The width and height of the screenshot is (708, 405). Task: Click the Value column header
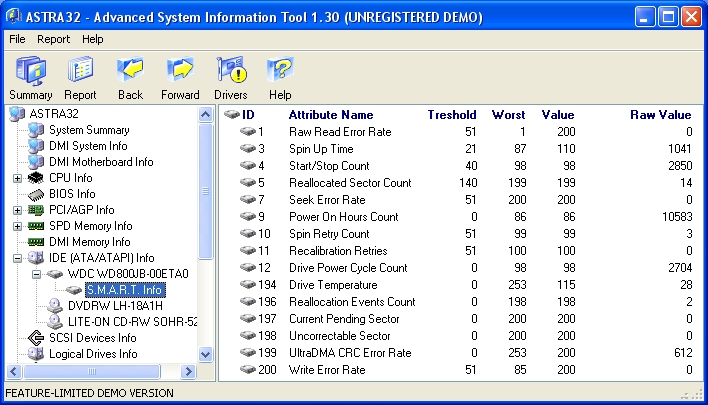(558, 115)
